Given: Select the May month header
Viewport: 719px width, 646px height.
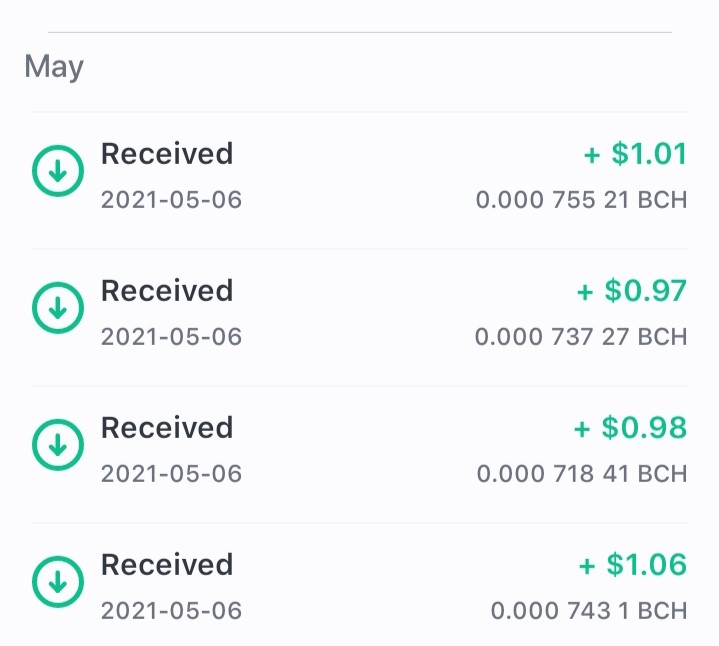Looking at the screenshot, I should [x=54, y=67].
